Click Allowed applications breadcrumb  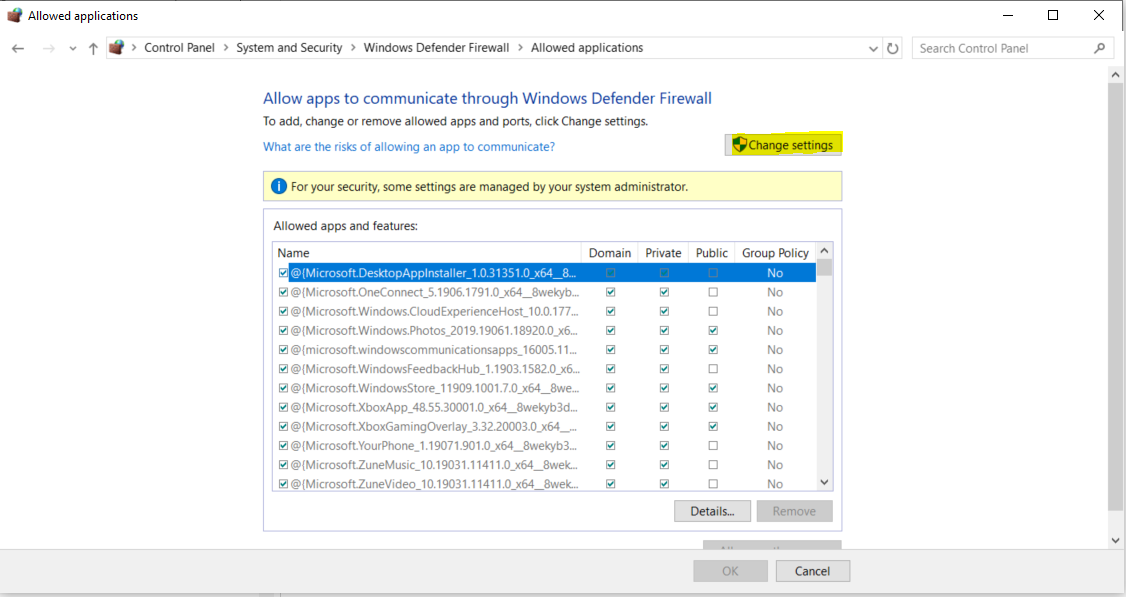[587, 47]
